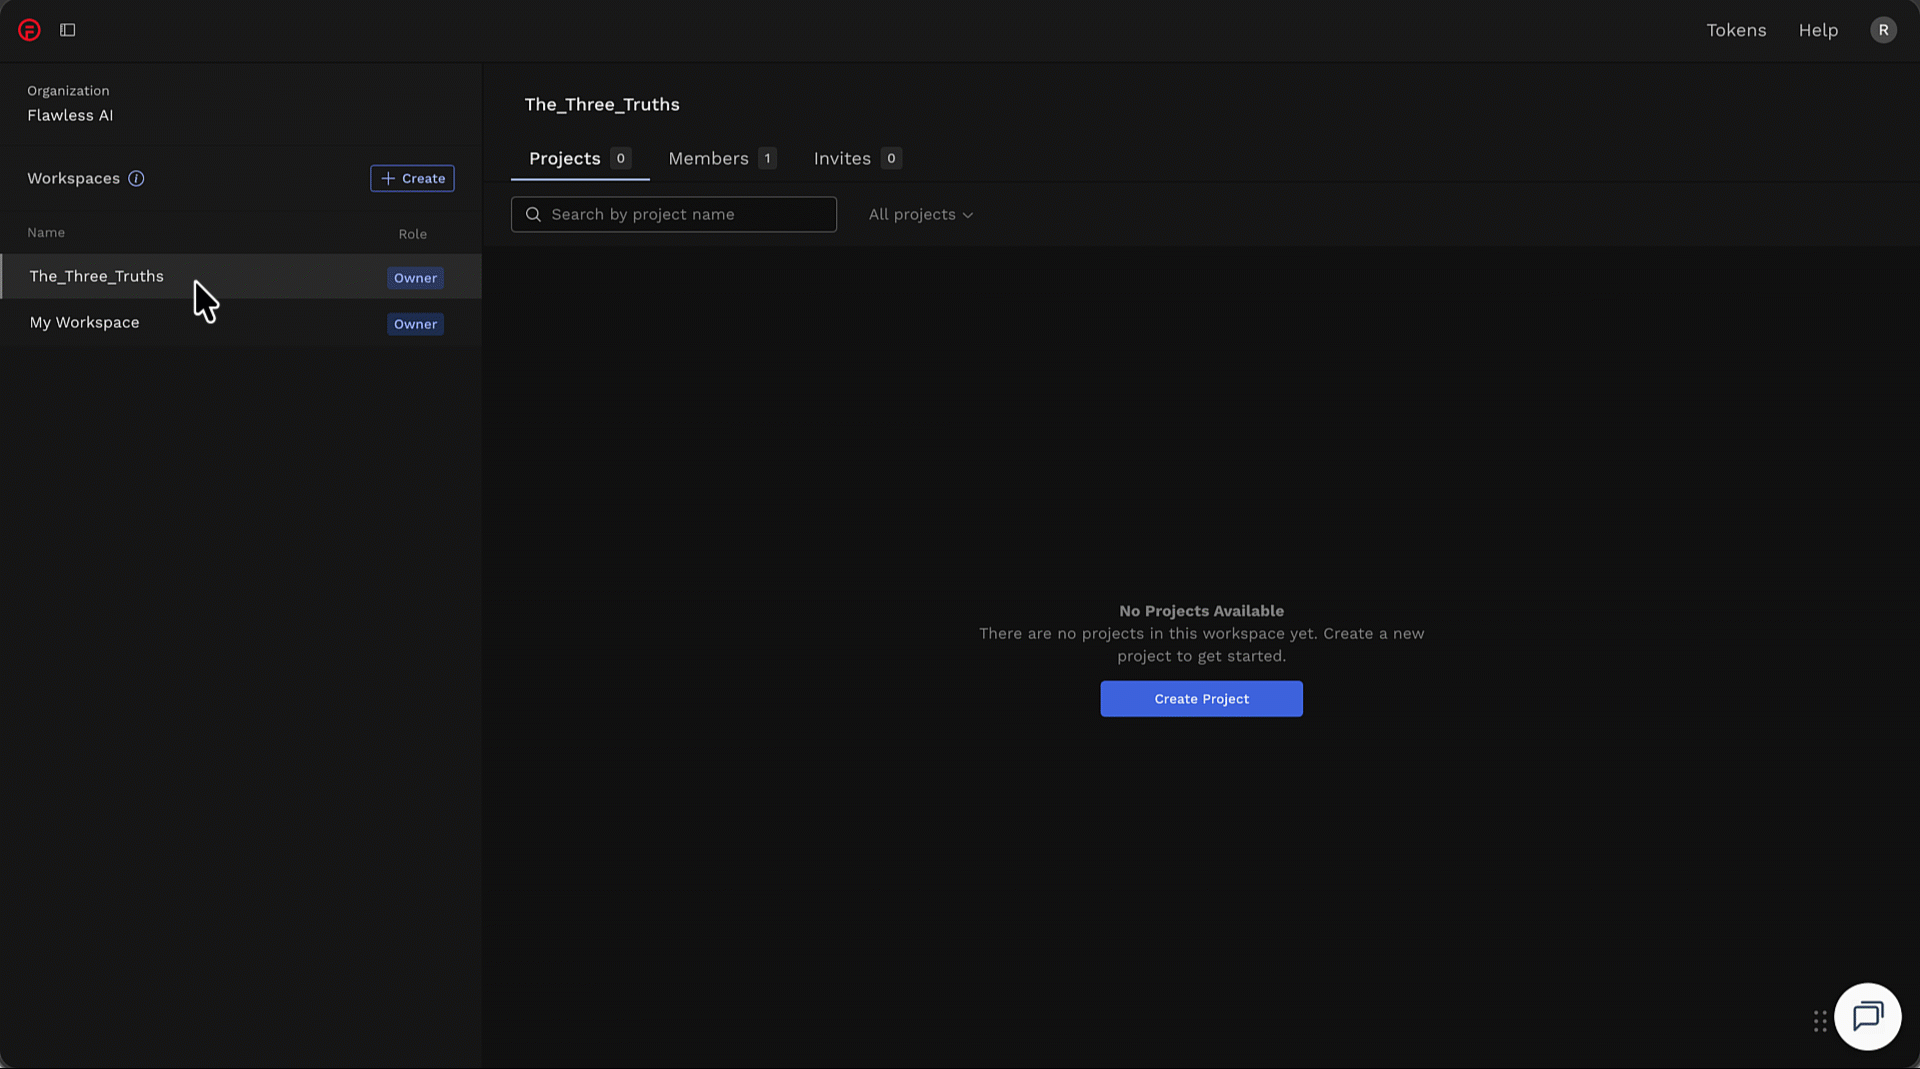The height and width of the screenshot is (1069, 1920).
Task: Click the Workspaces section label
Action: [73, 178]
